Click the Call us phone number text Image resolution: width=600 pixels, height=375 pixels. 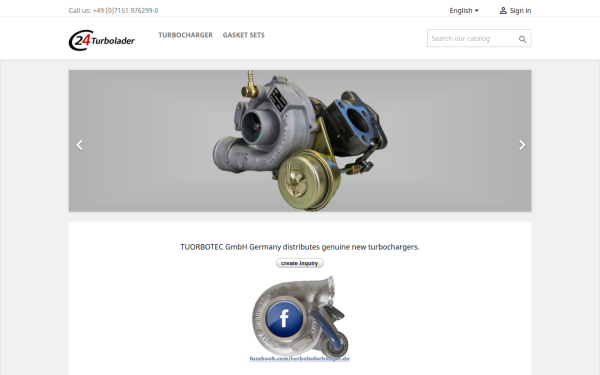point(113,11)
